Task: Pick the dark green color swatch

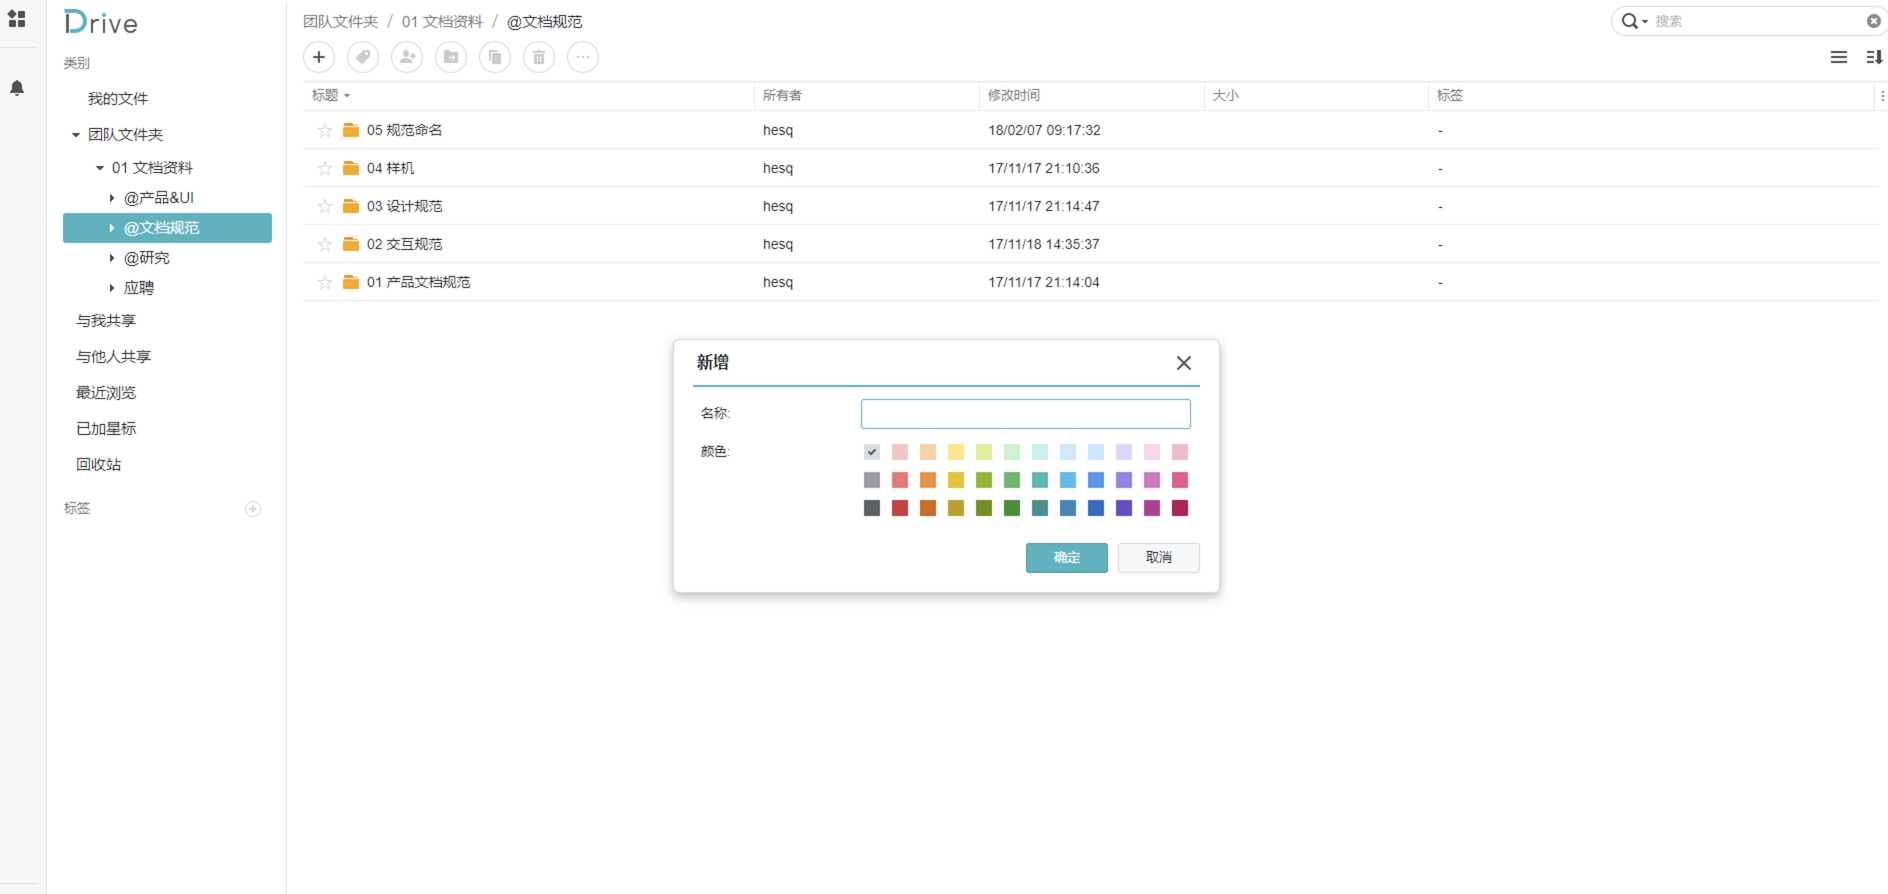Action: (1012, 508)
